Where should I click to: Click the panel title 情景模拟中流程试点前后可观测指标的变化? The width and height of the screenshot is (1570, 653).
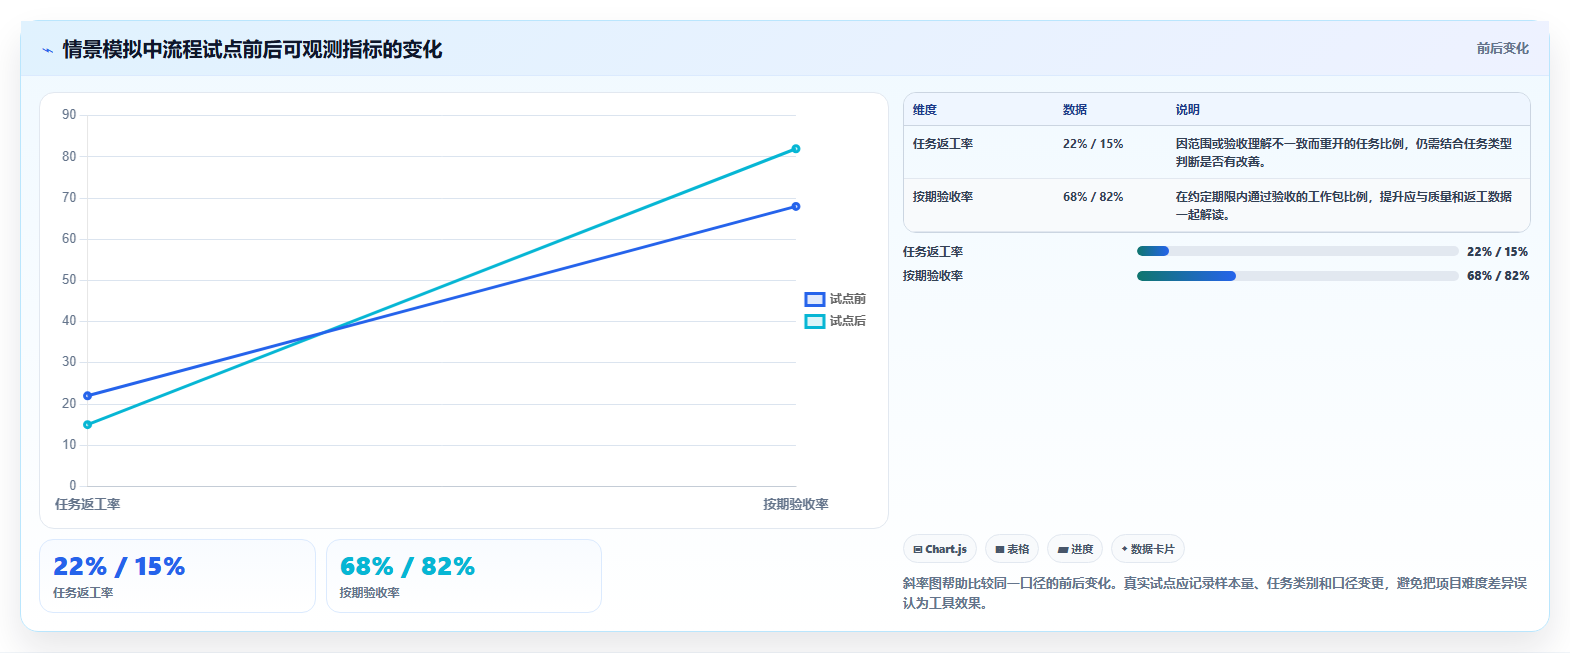tap(252, 49)
